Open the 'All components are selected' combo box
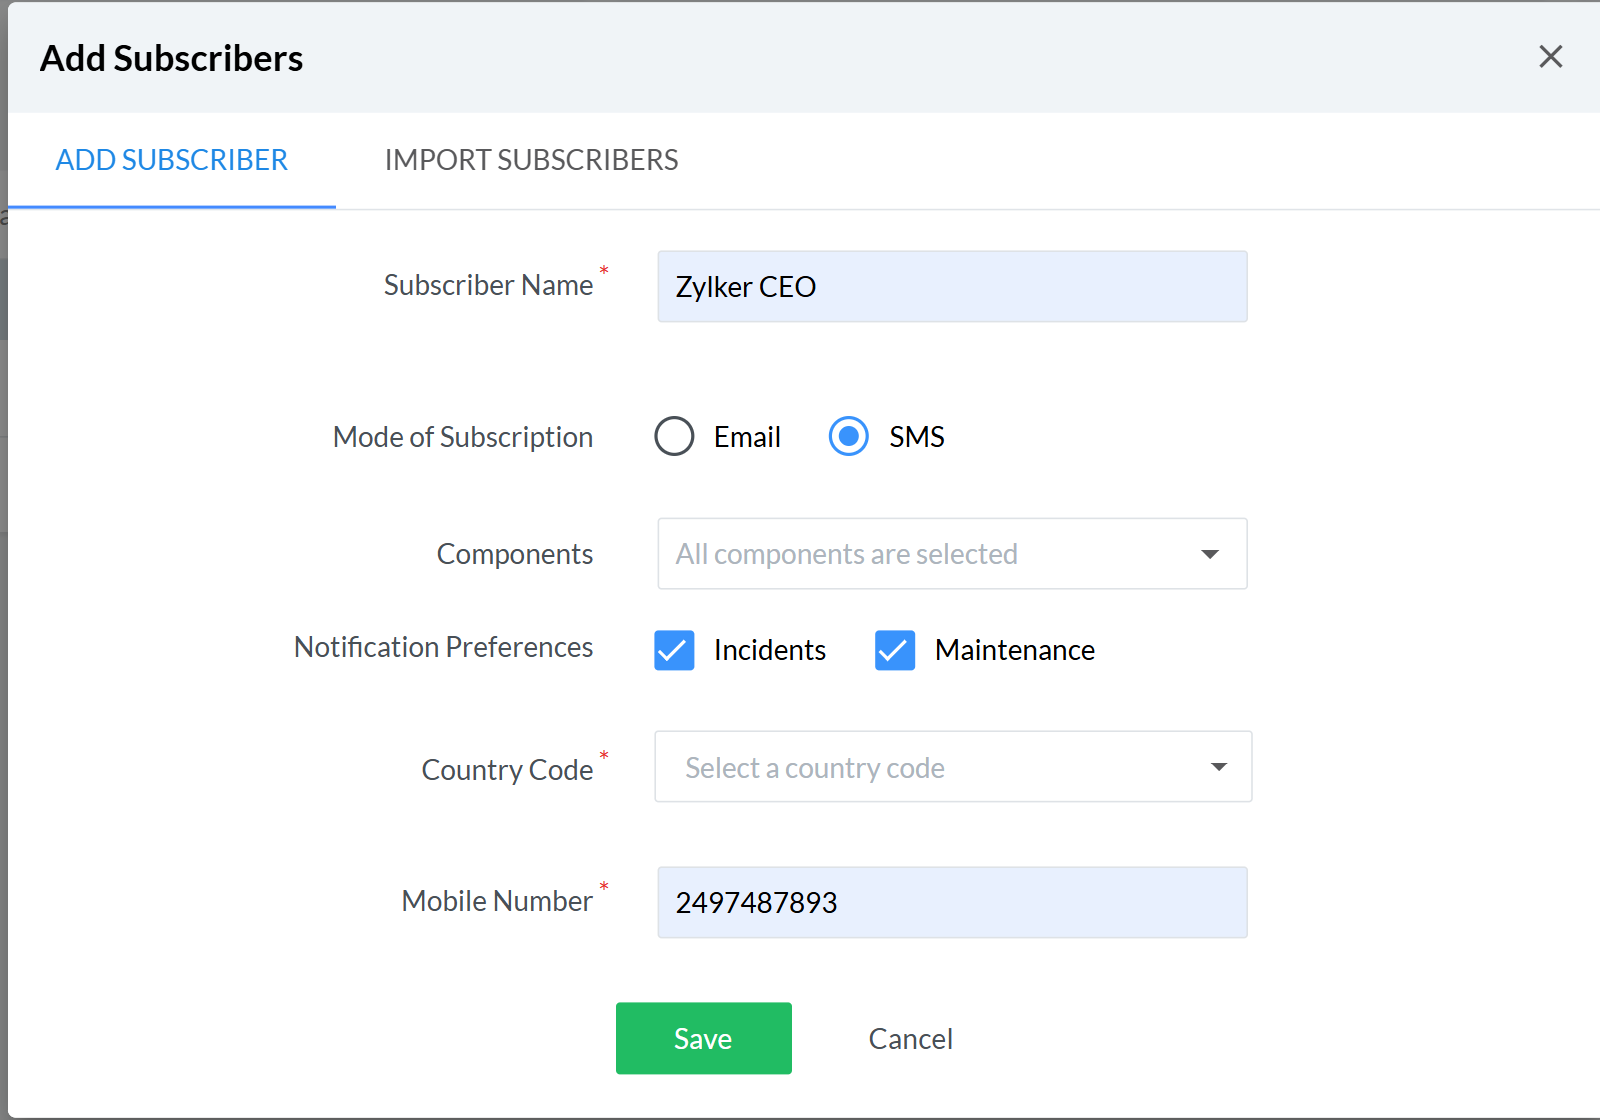The width and height of the screenshot is (1600, 1120). pyautogui.click(x=930, y=554)
